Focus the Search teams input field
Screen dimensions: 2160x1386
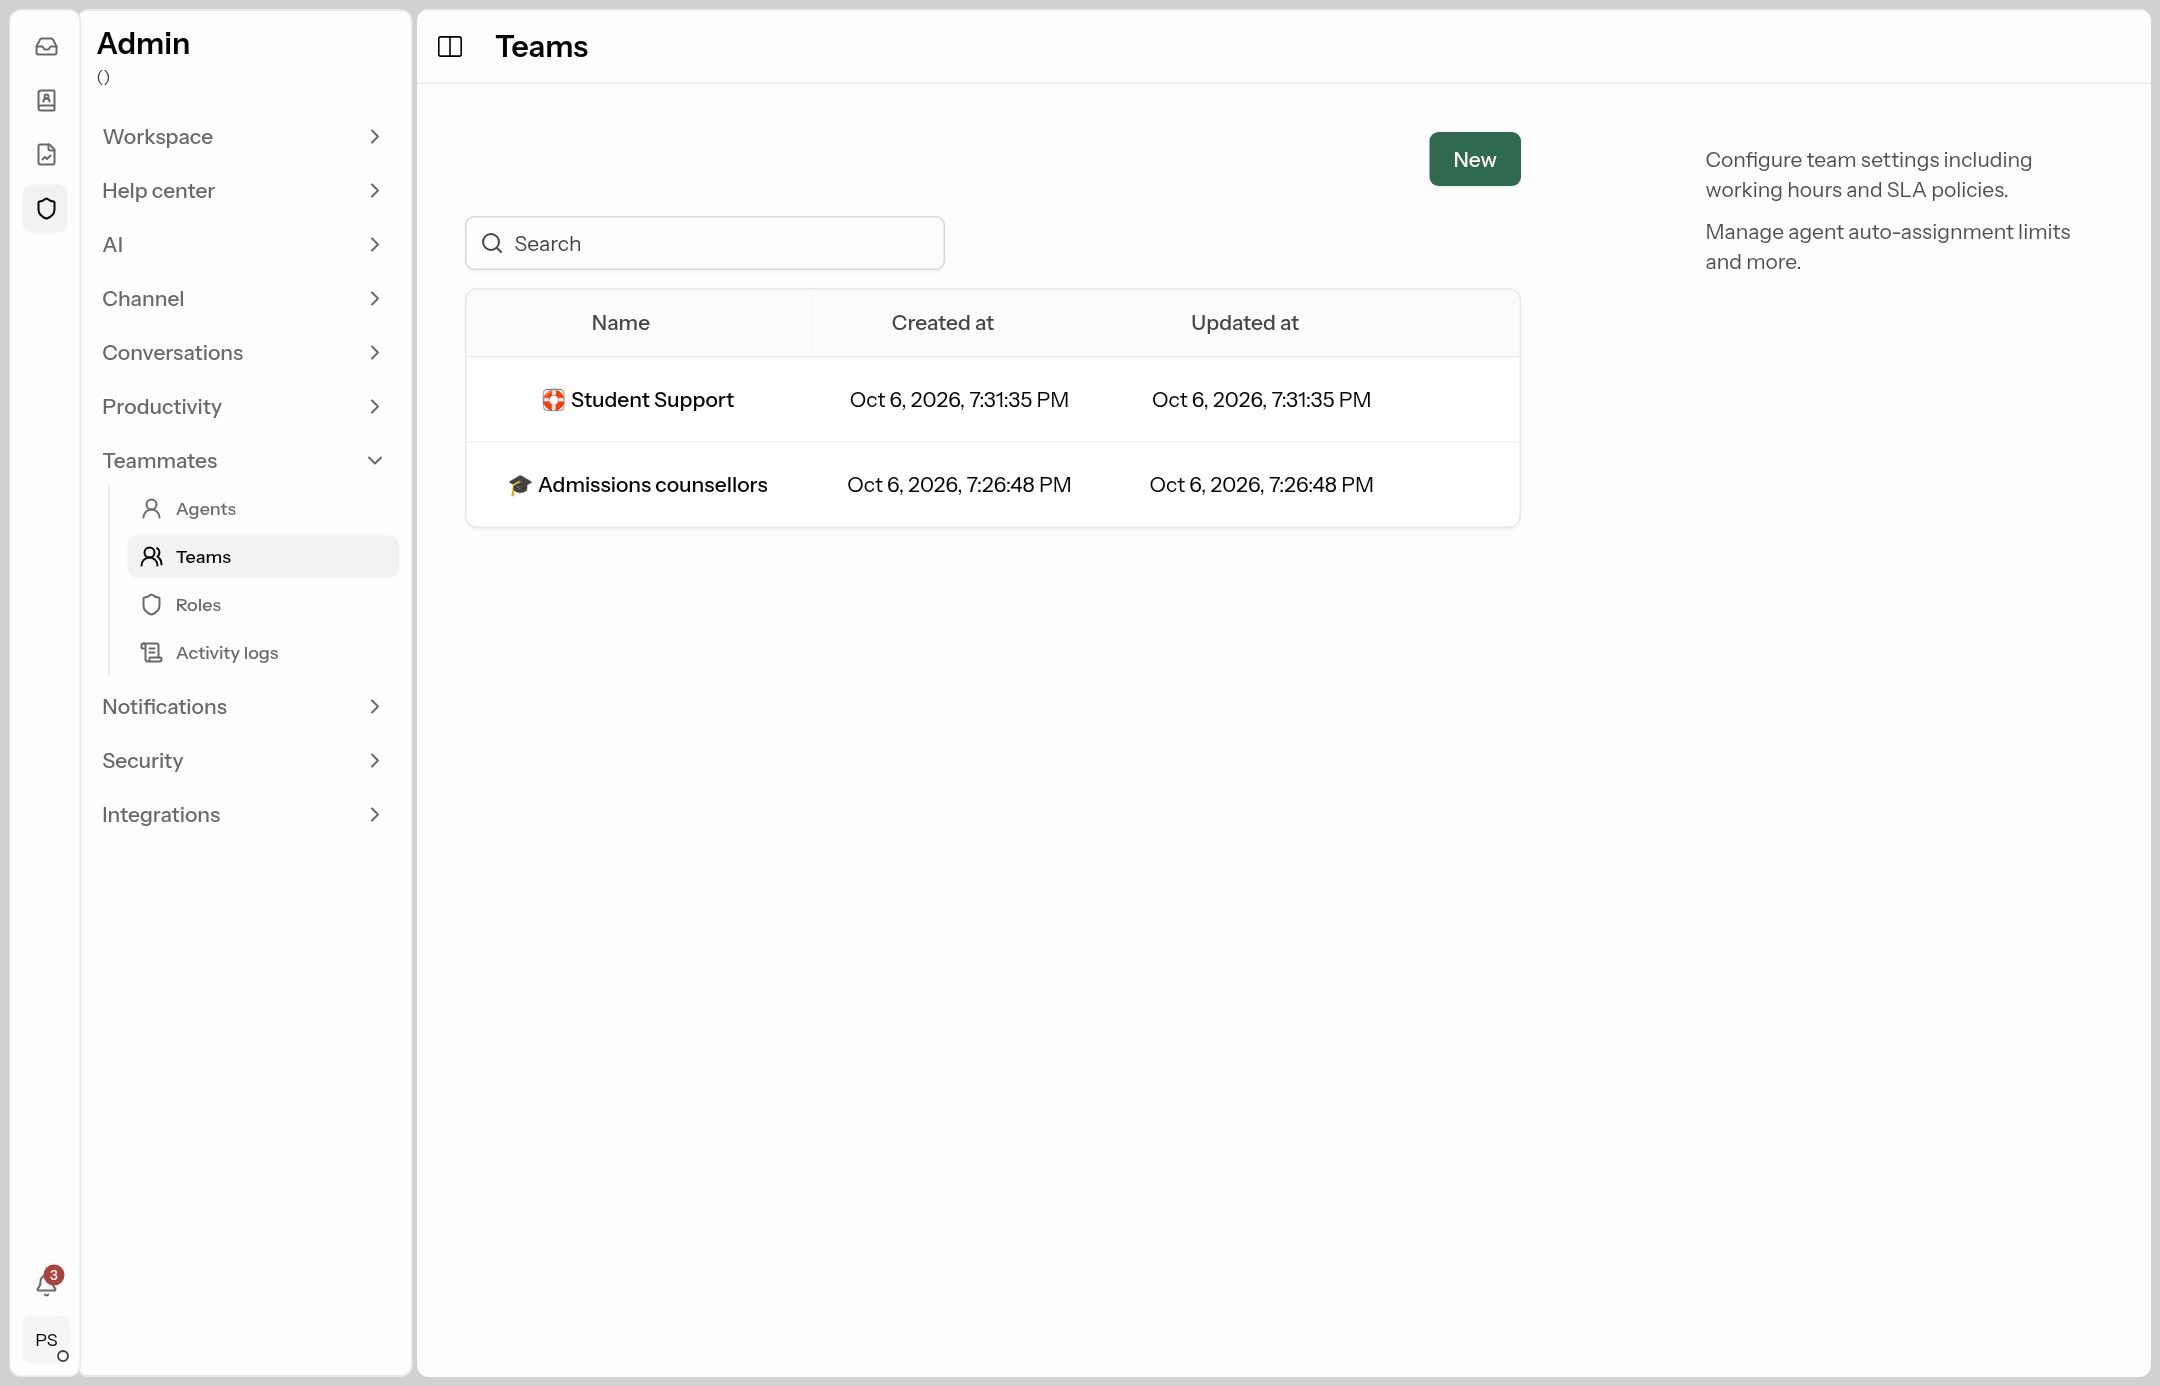coord(704,243)
